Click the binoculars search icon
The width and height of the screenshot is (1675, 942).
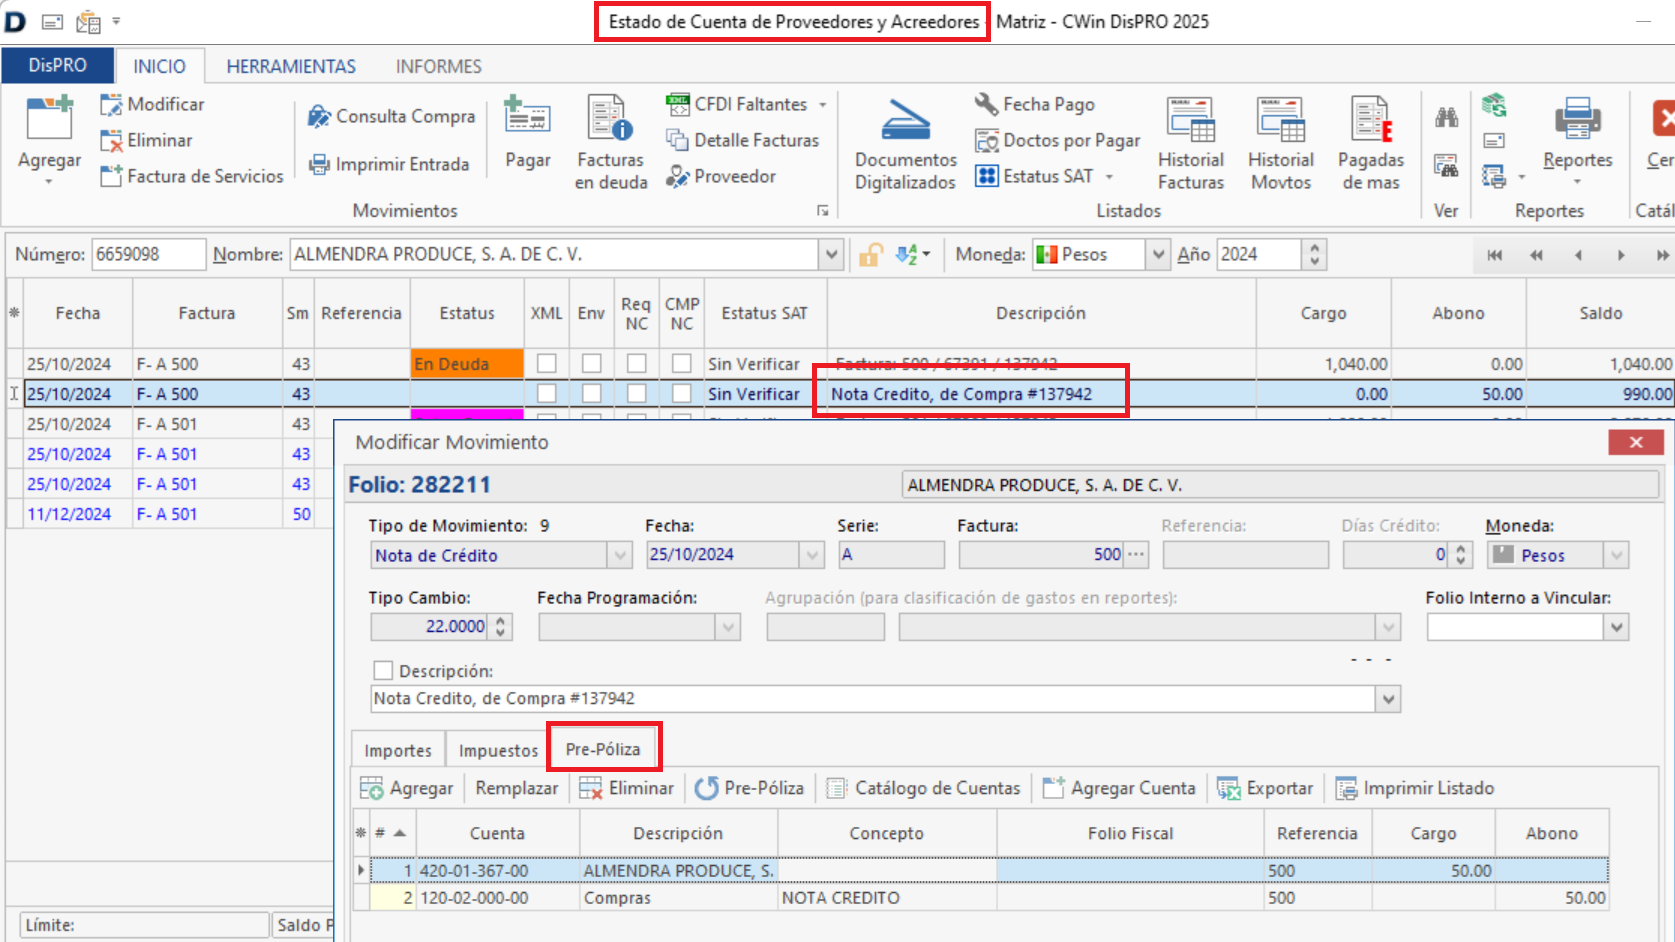[x=1446, y=117]
